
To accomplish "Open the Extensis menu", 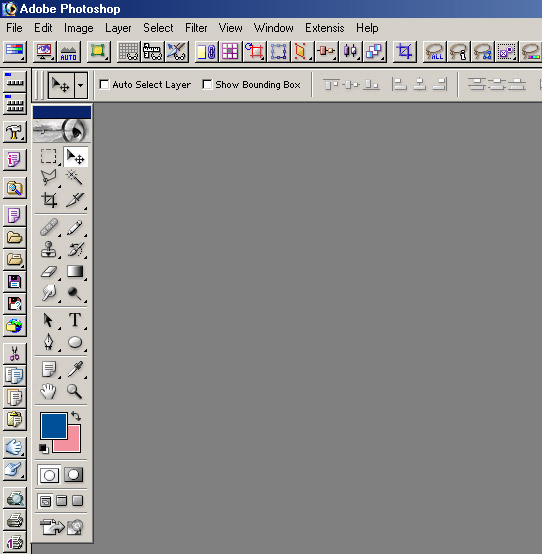I will 324,28.
